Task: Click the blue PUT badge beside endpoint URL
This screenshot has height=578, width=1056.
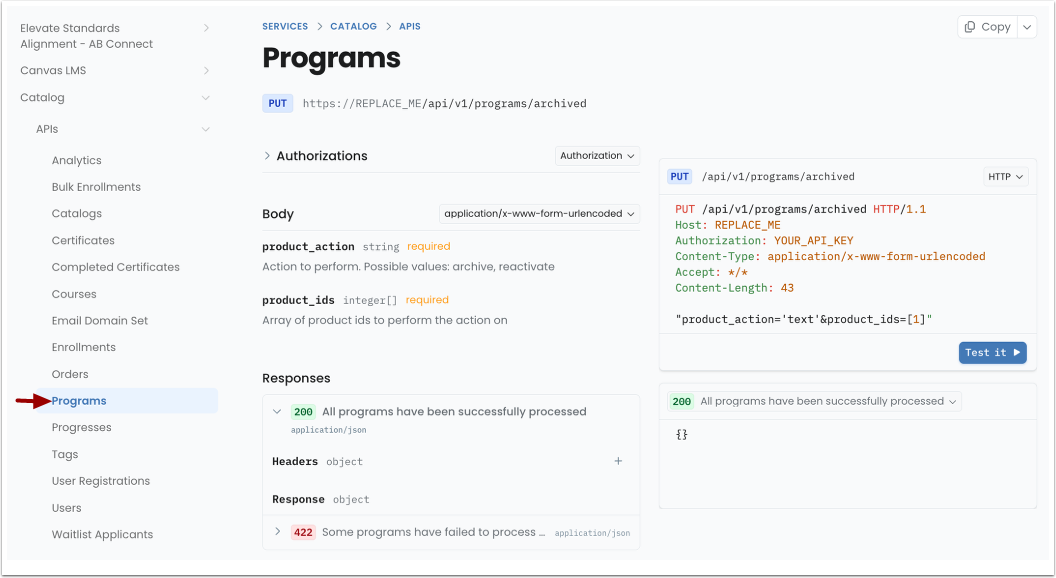Action: [x=277, y=104]
